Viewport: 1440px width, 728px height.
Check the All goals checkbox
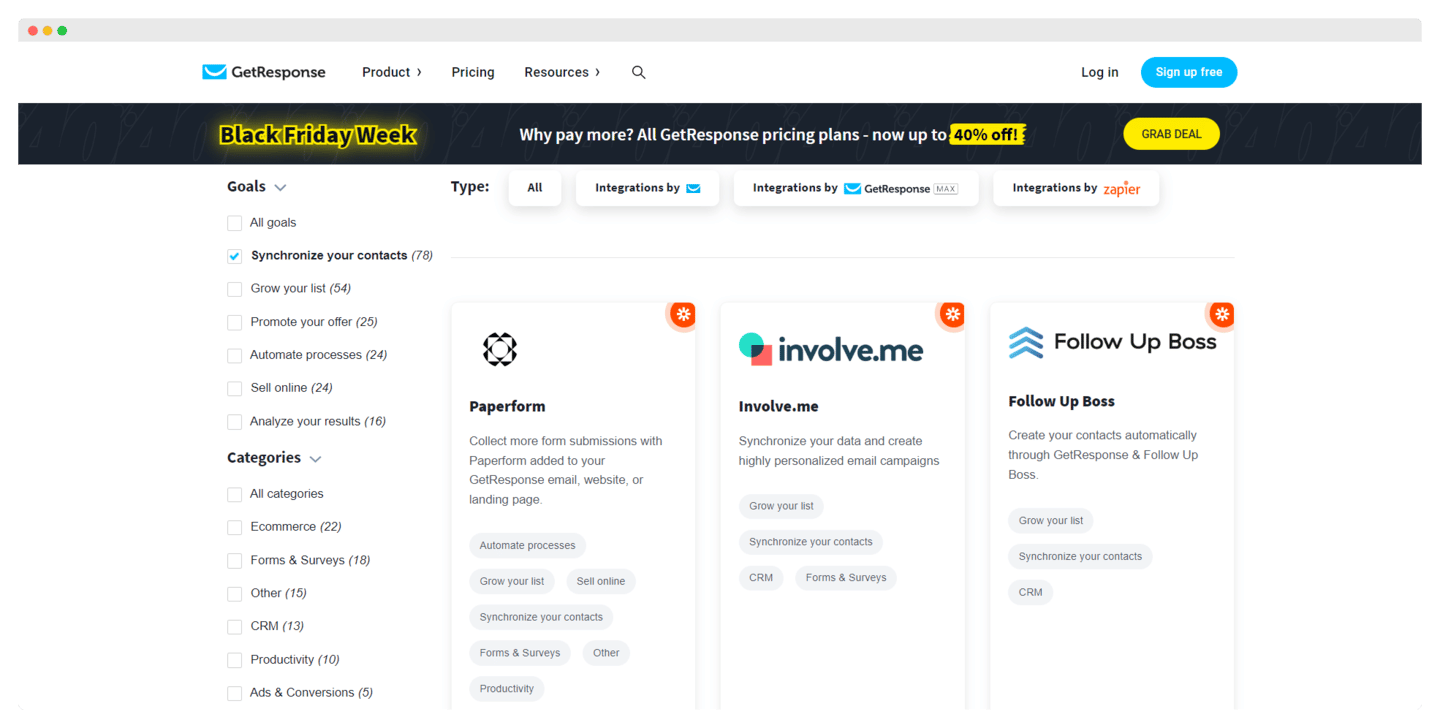[234, 223]
